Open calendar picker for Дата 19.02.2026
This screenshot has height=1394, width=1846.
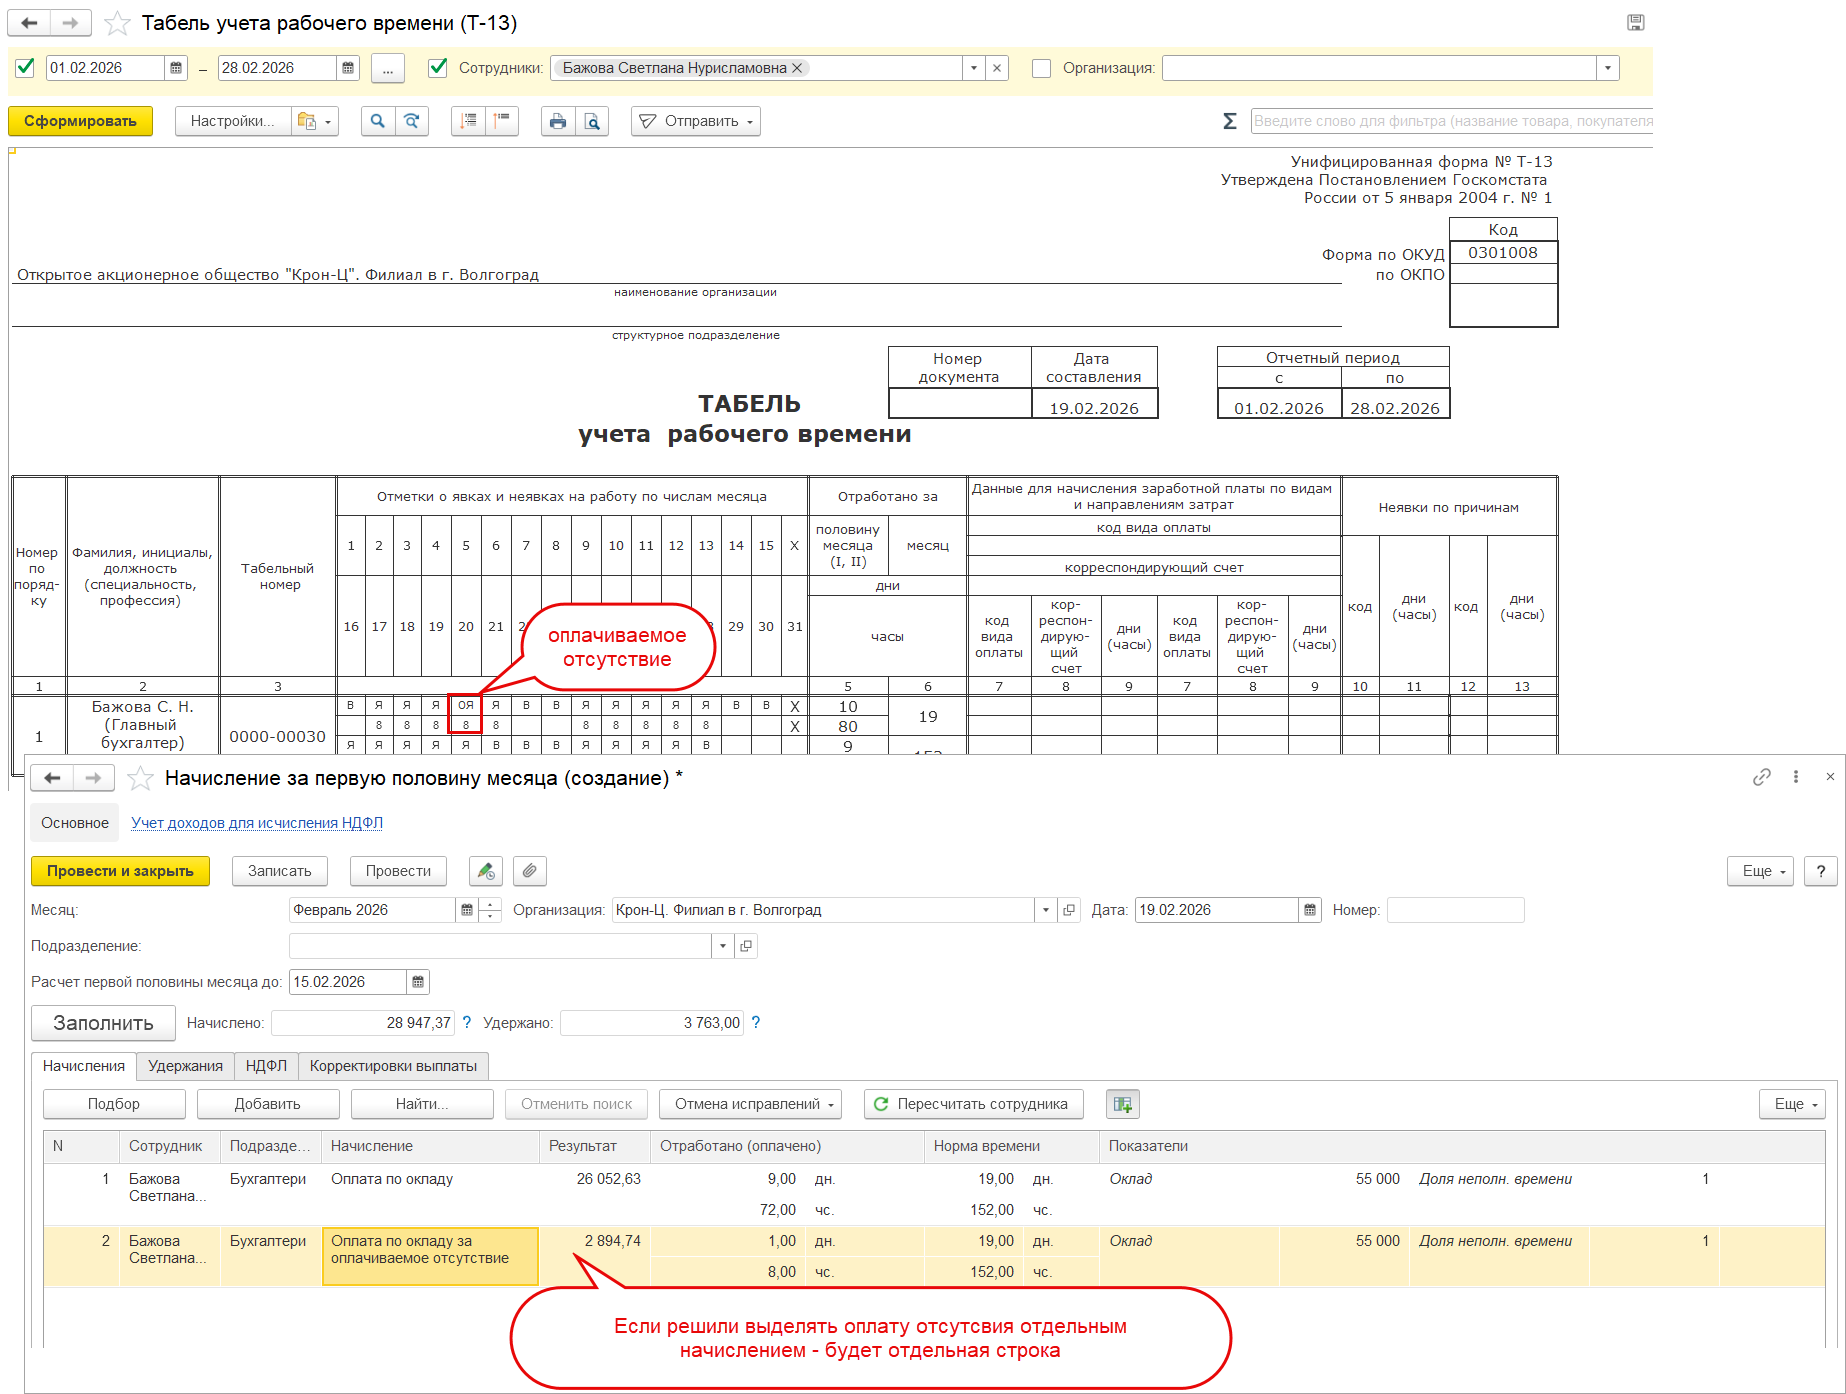click(x=1309, y=910)
